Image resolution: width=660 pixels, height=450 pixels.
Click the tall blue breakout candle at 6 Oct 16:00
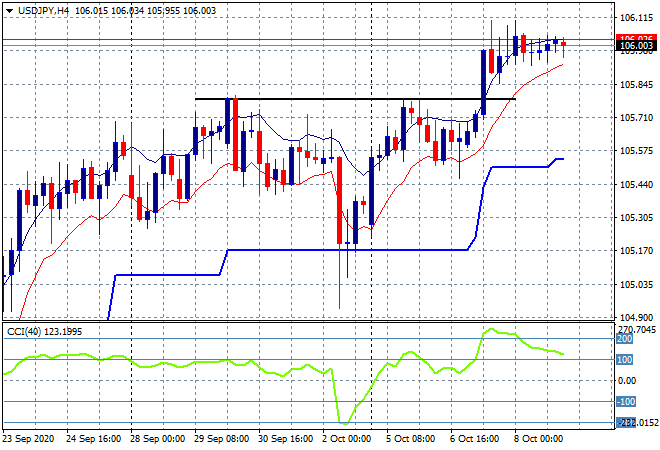(484, 82)
